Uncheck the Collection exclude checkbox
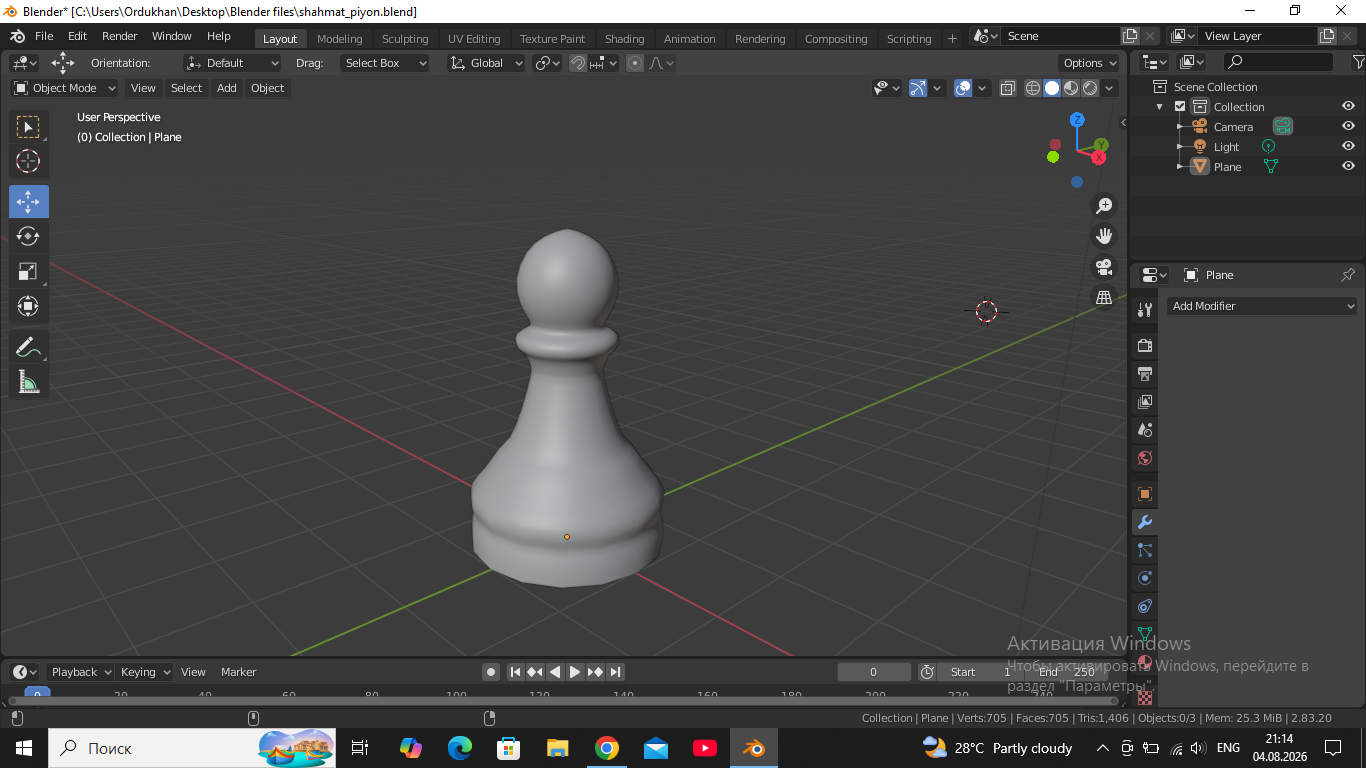This screenshot has height=768, width=1366. click(1180, 107)
